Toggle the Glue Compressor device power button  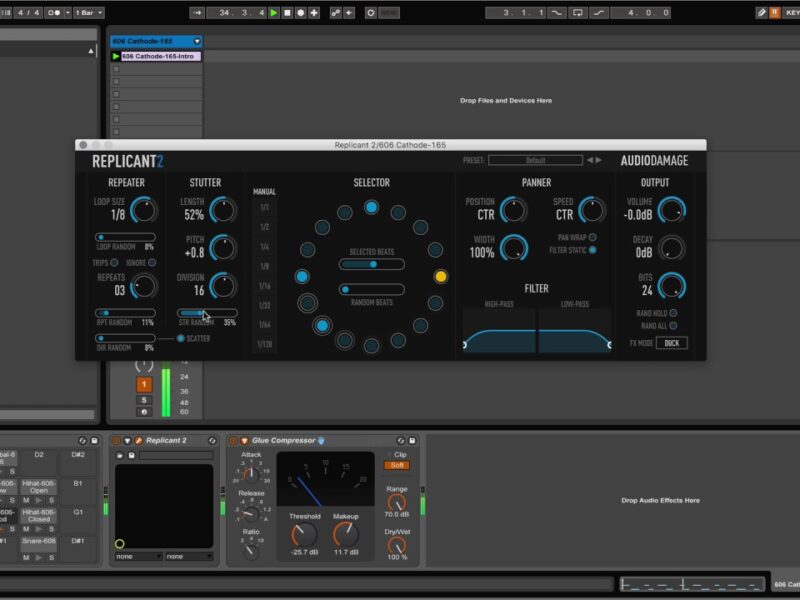[233, 440]
